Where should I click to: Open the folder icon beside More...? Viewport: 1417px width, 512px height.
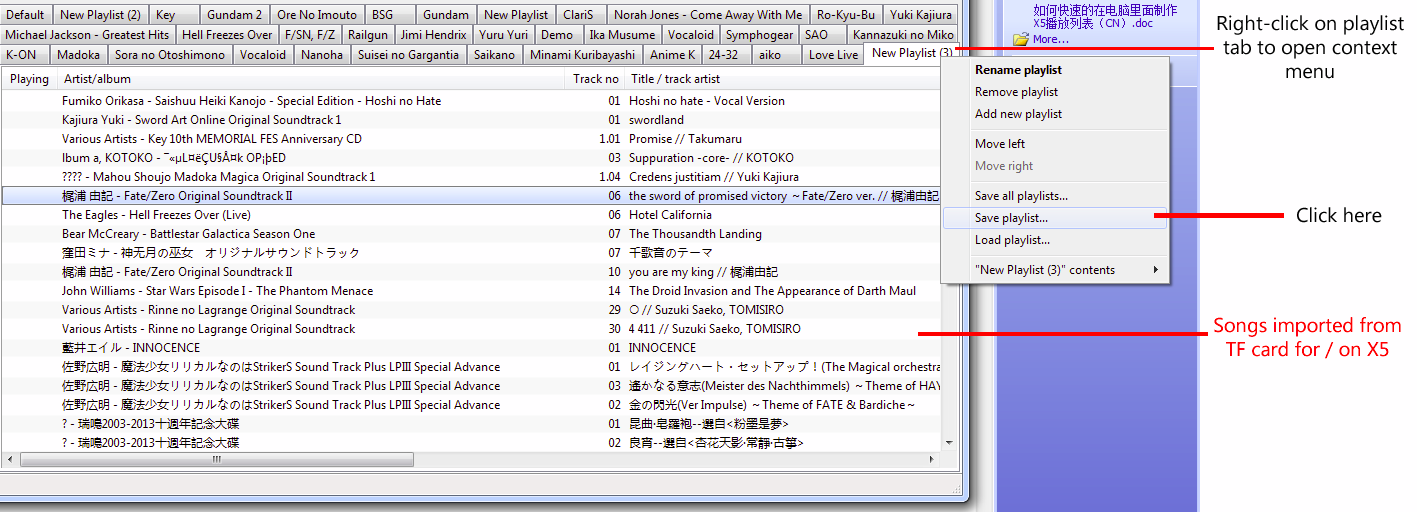1021,39
